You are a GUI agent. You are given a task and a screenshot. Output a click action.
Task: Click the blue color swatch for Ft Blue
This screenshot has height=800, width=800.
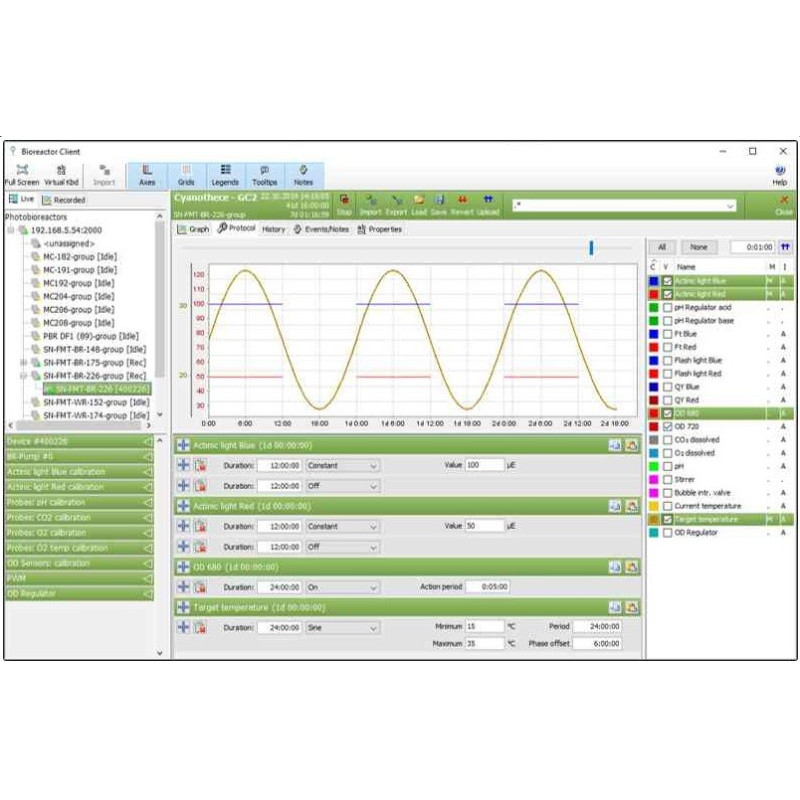653,334
